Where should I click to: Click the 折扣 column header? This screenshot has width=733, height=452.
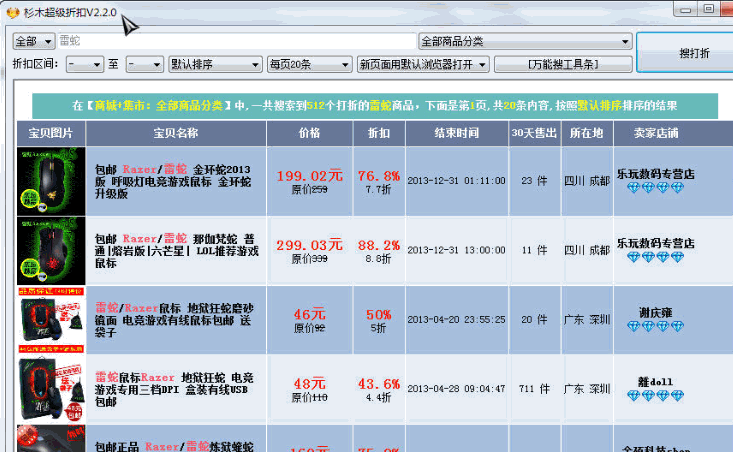pyautogui.click(x=379, y=133)
